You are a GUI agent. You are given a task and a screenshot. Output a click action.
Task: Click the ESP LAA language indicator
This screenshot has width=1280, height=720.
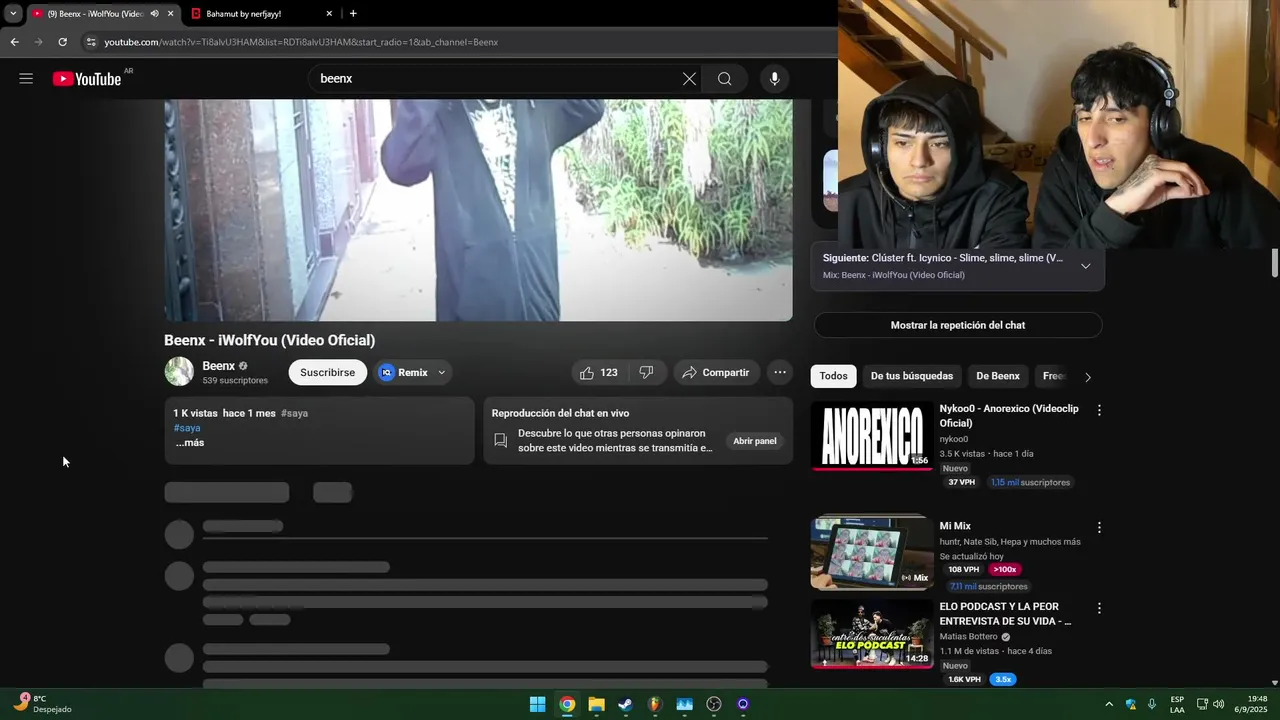click(1177, 704)
